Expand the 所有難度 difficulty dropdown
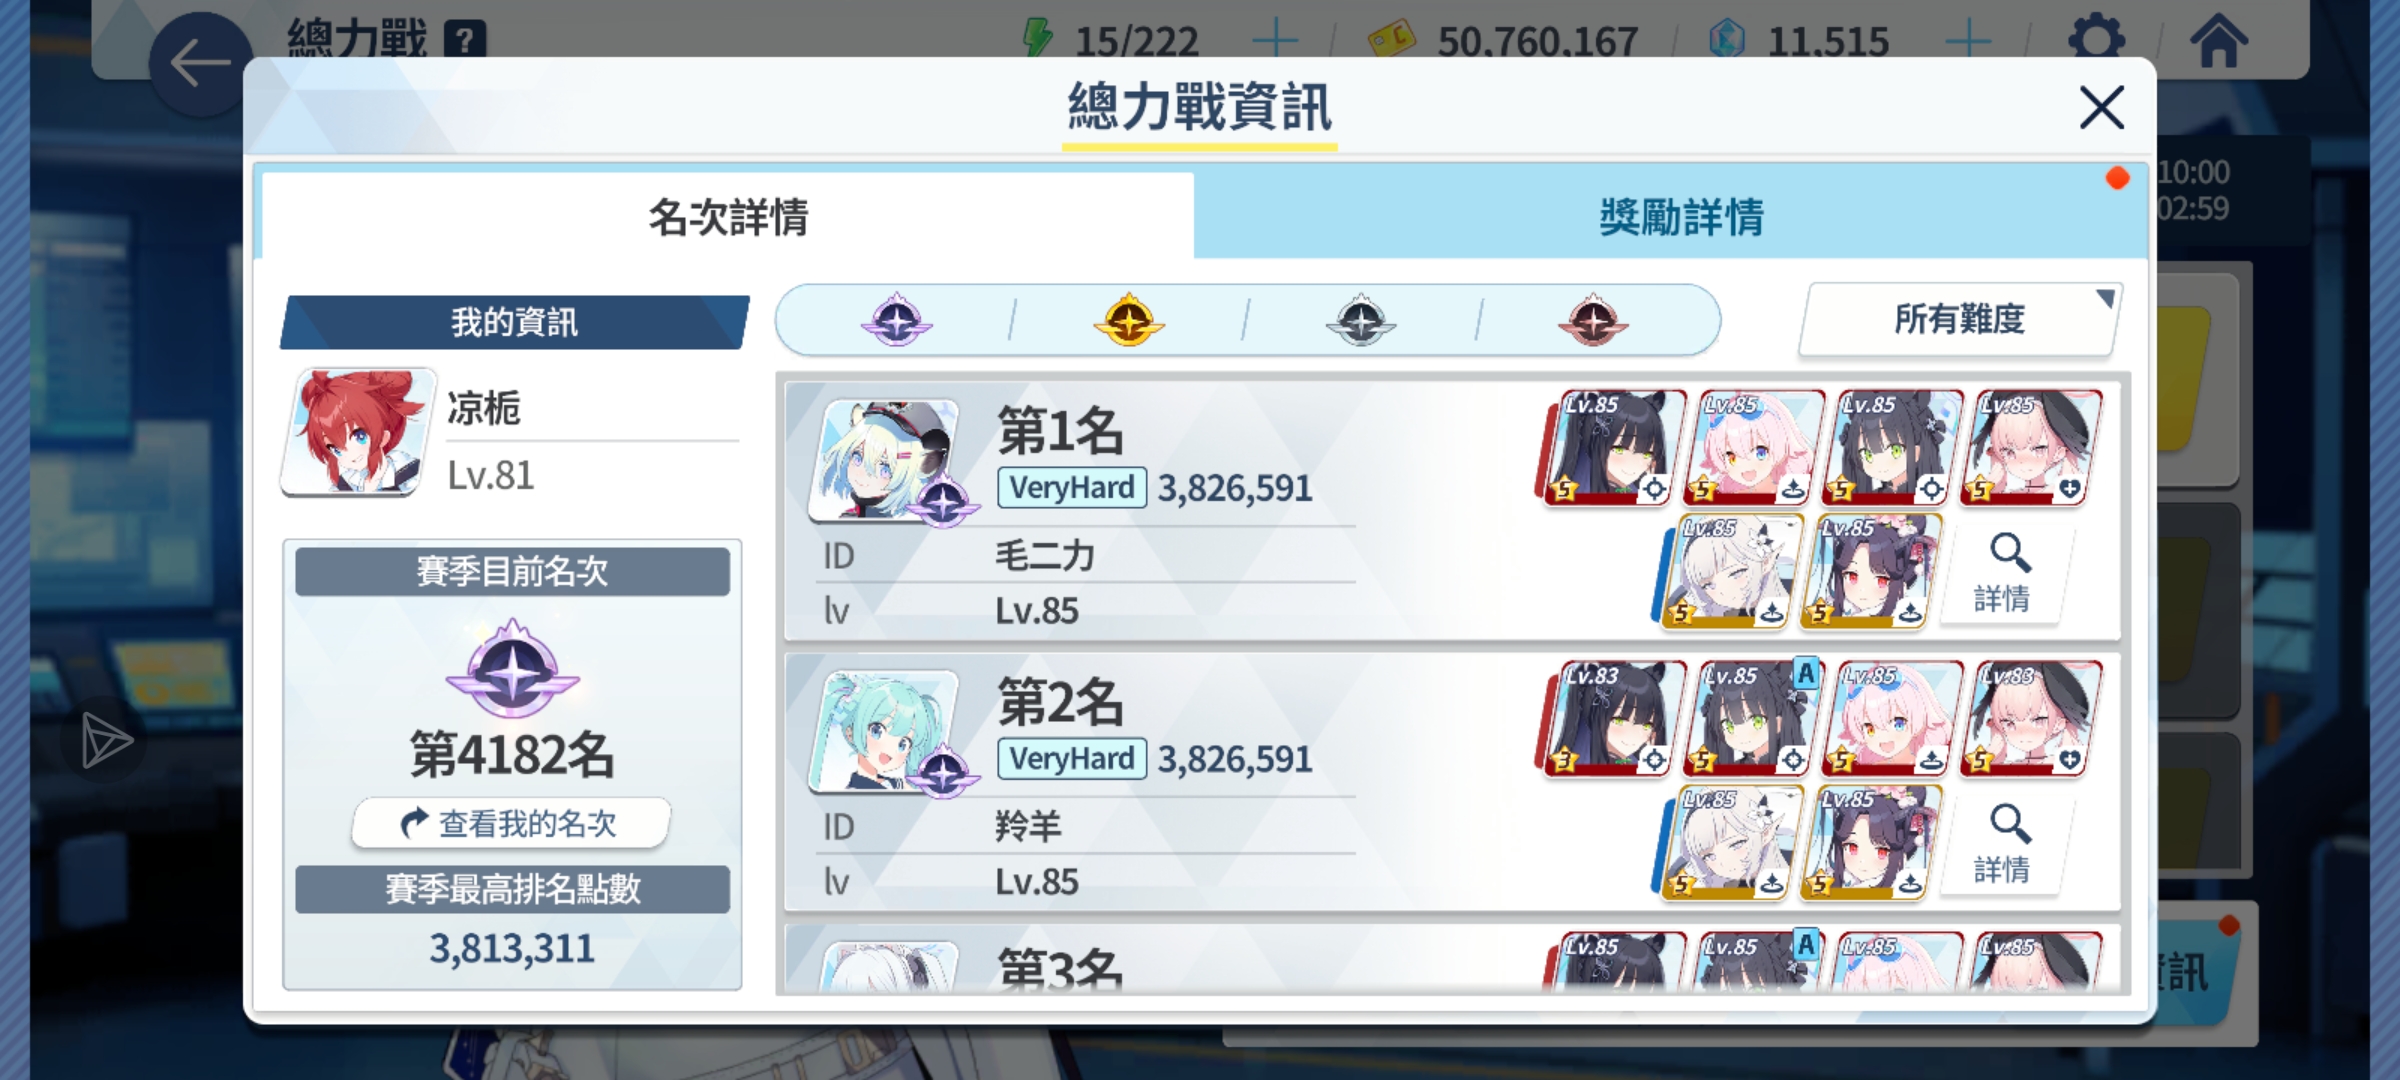2400x1080 pixels. 1960,320
